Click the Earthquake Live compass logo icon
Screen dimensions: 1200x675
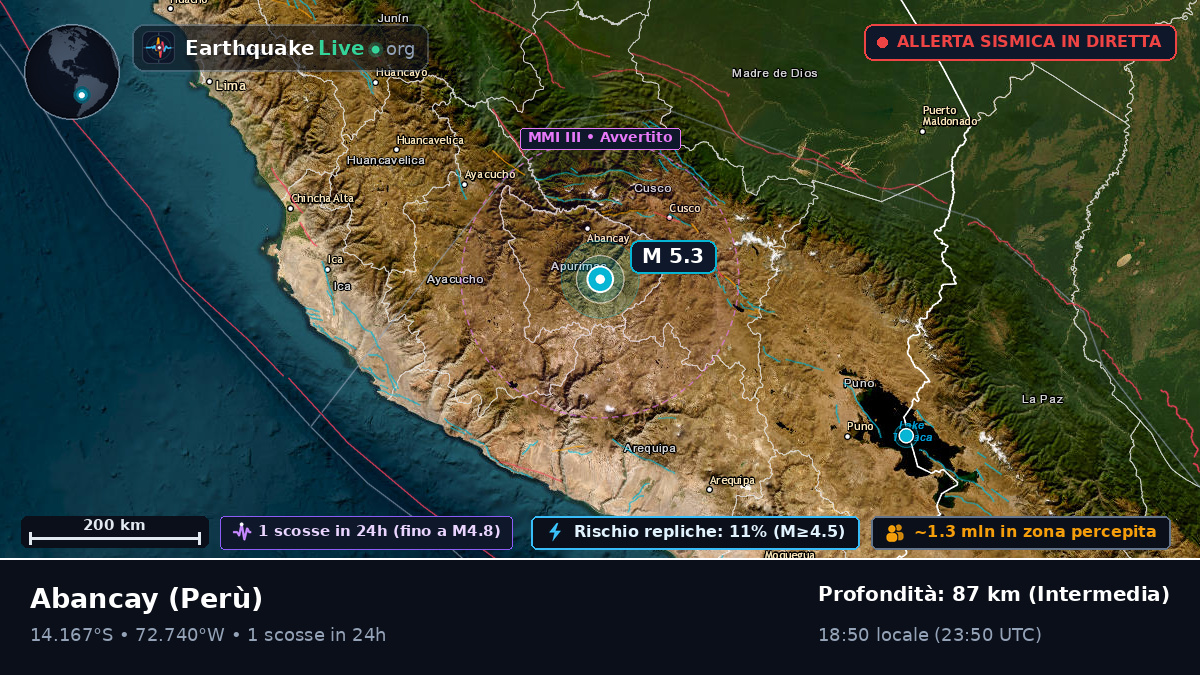point(159,48)
